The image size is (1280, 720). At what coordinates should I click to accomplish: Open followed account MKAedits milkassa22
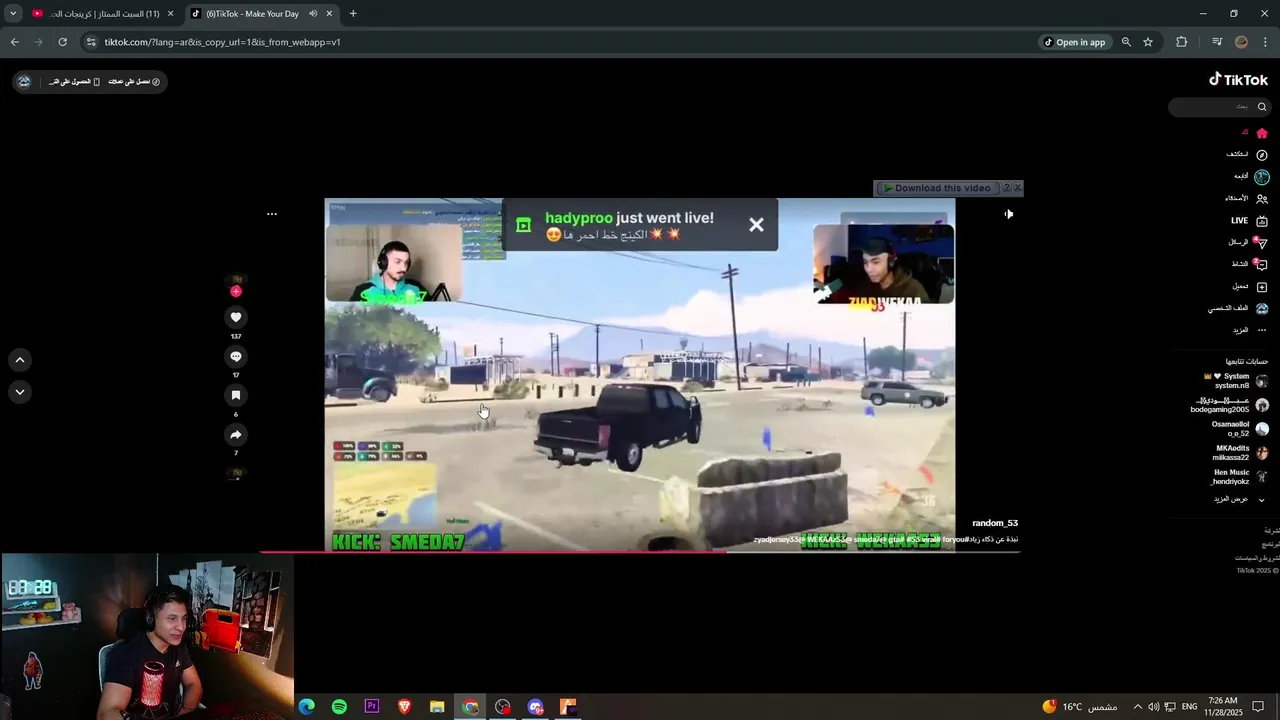click(x=1240, y=453)
